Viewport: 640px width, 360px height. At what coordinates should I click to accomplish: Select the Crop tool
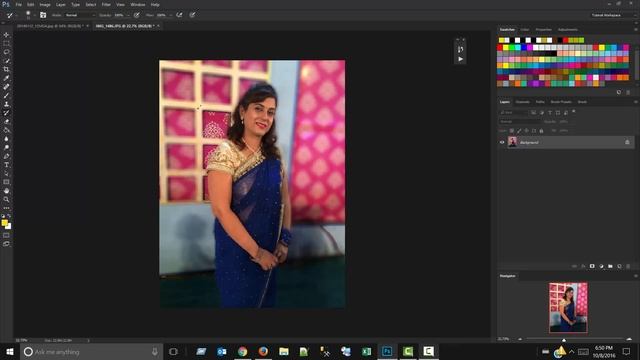coord(6,69)
